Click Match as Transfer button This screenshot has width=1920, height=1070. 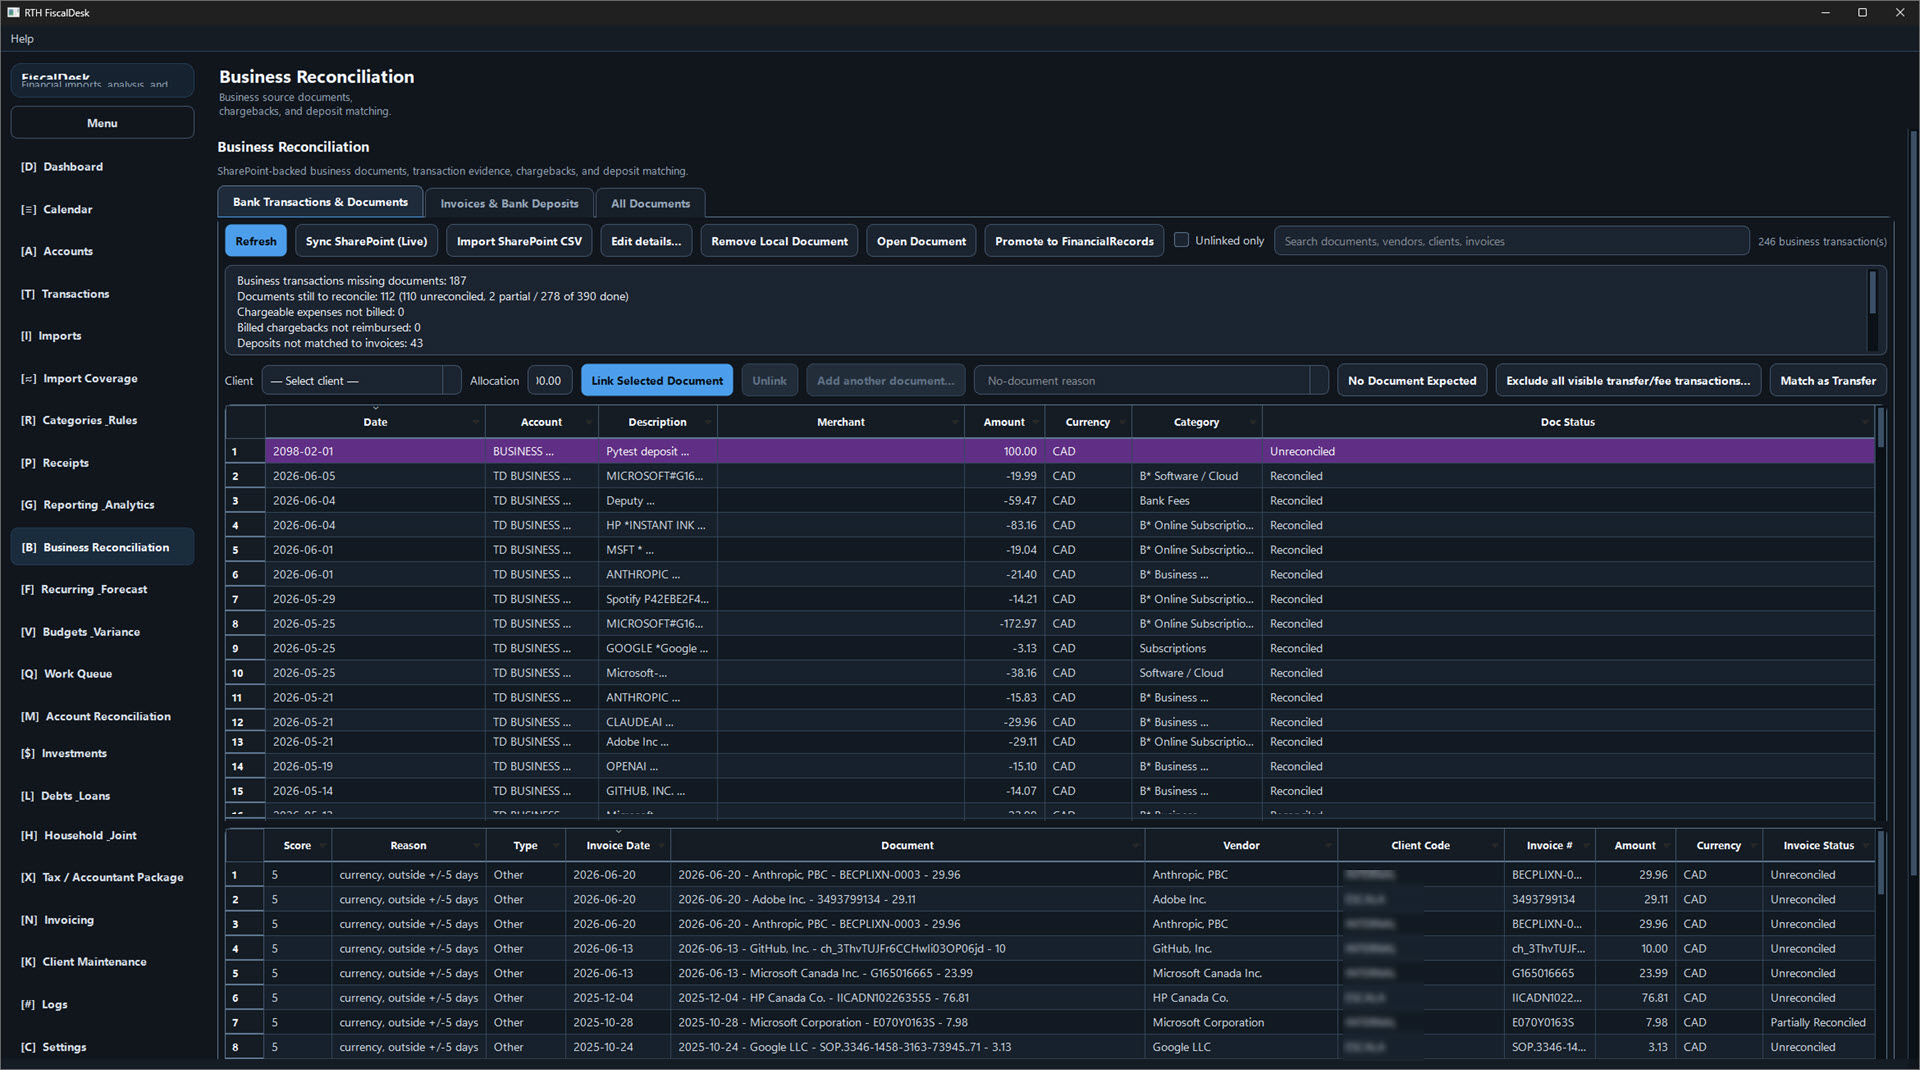click(1828, 381)
